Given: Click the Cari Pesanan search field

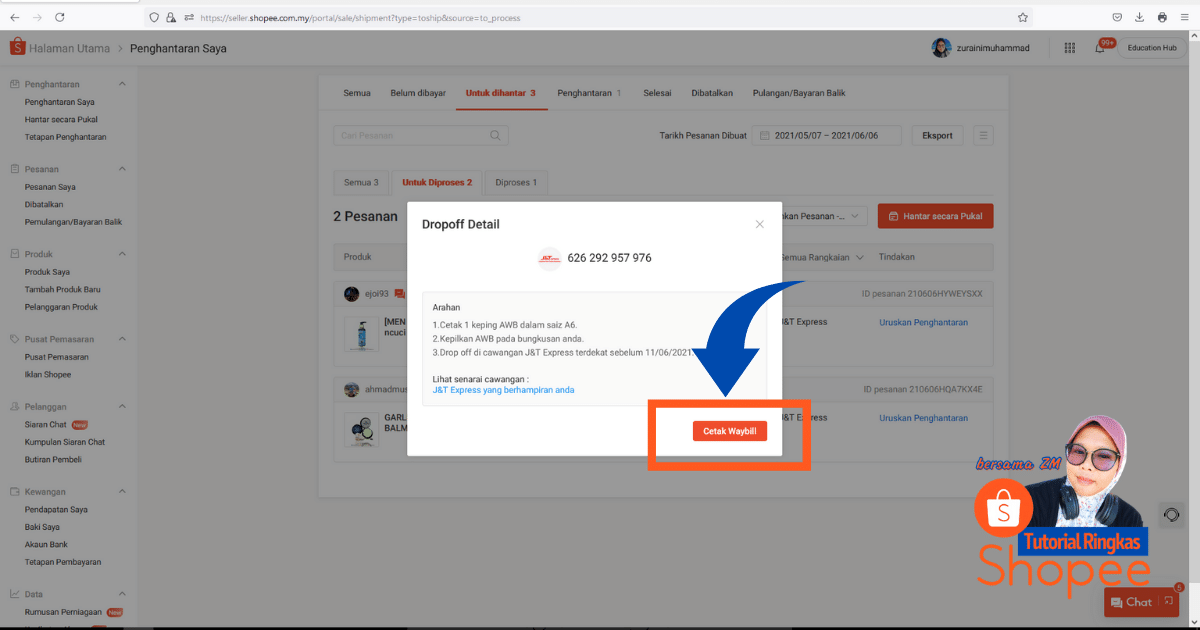Looking at the screenshot, I should click(420, 135).
